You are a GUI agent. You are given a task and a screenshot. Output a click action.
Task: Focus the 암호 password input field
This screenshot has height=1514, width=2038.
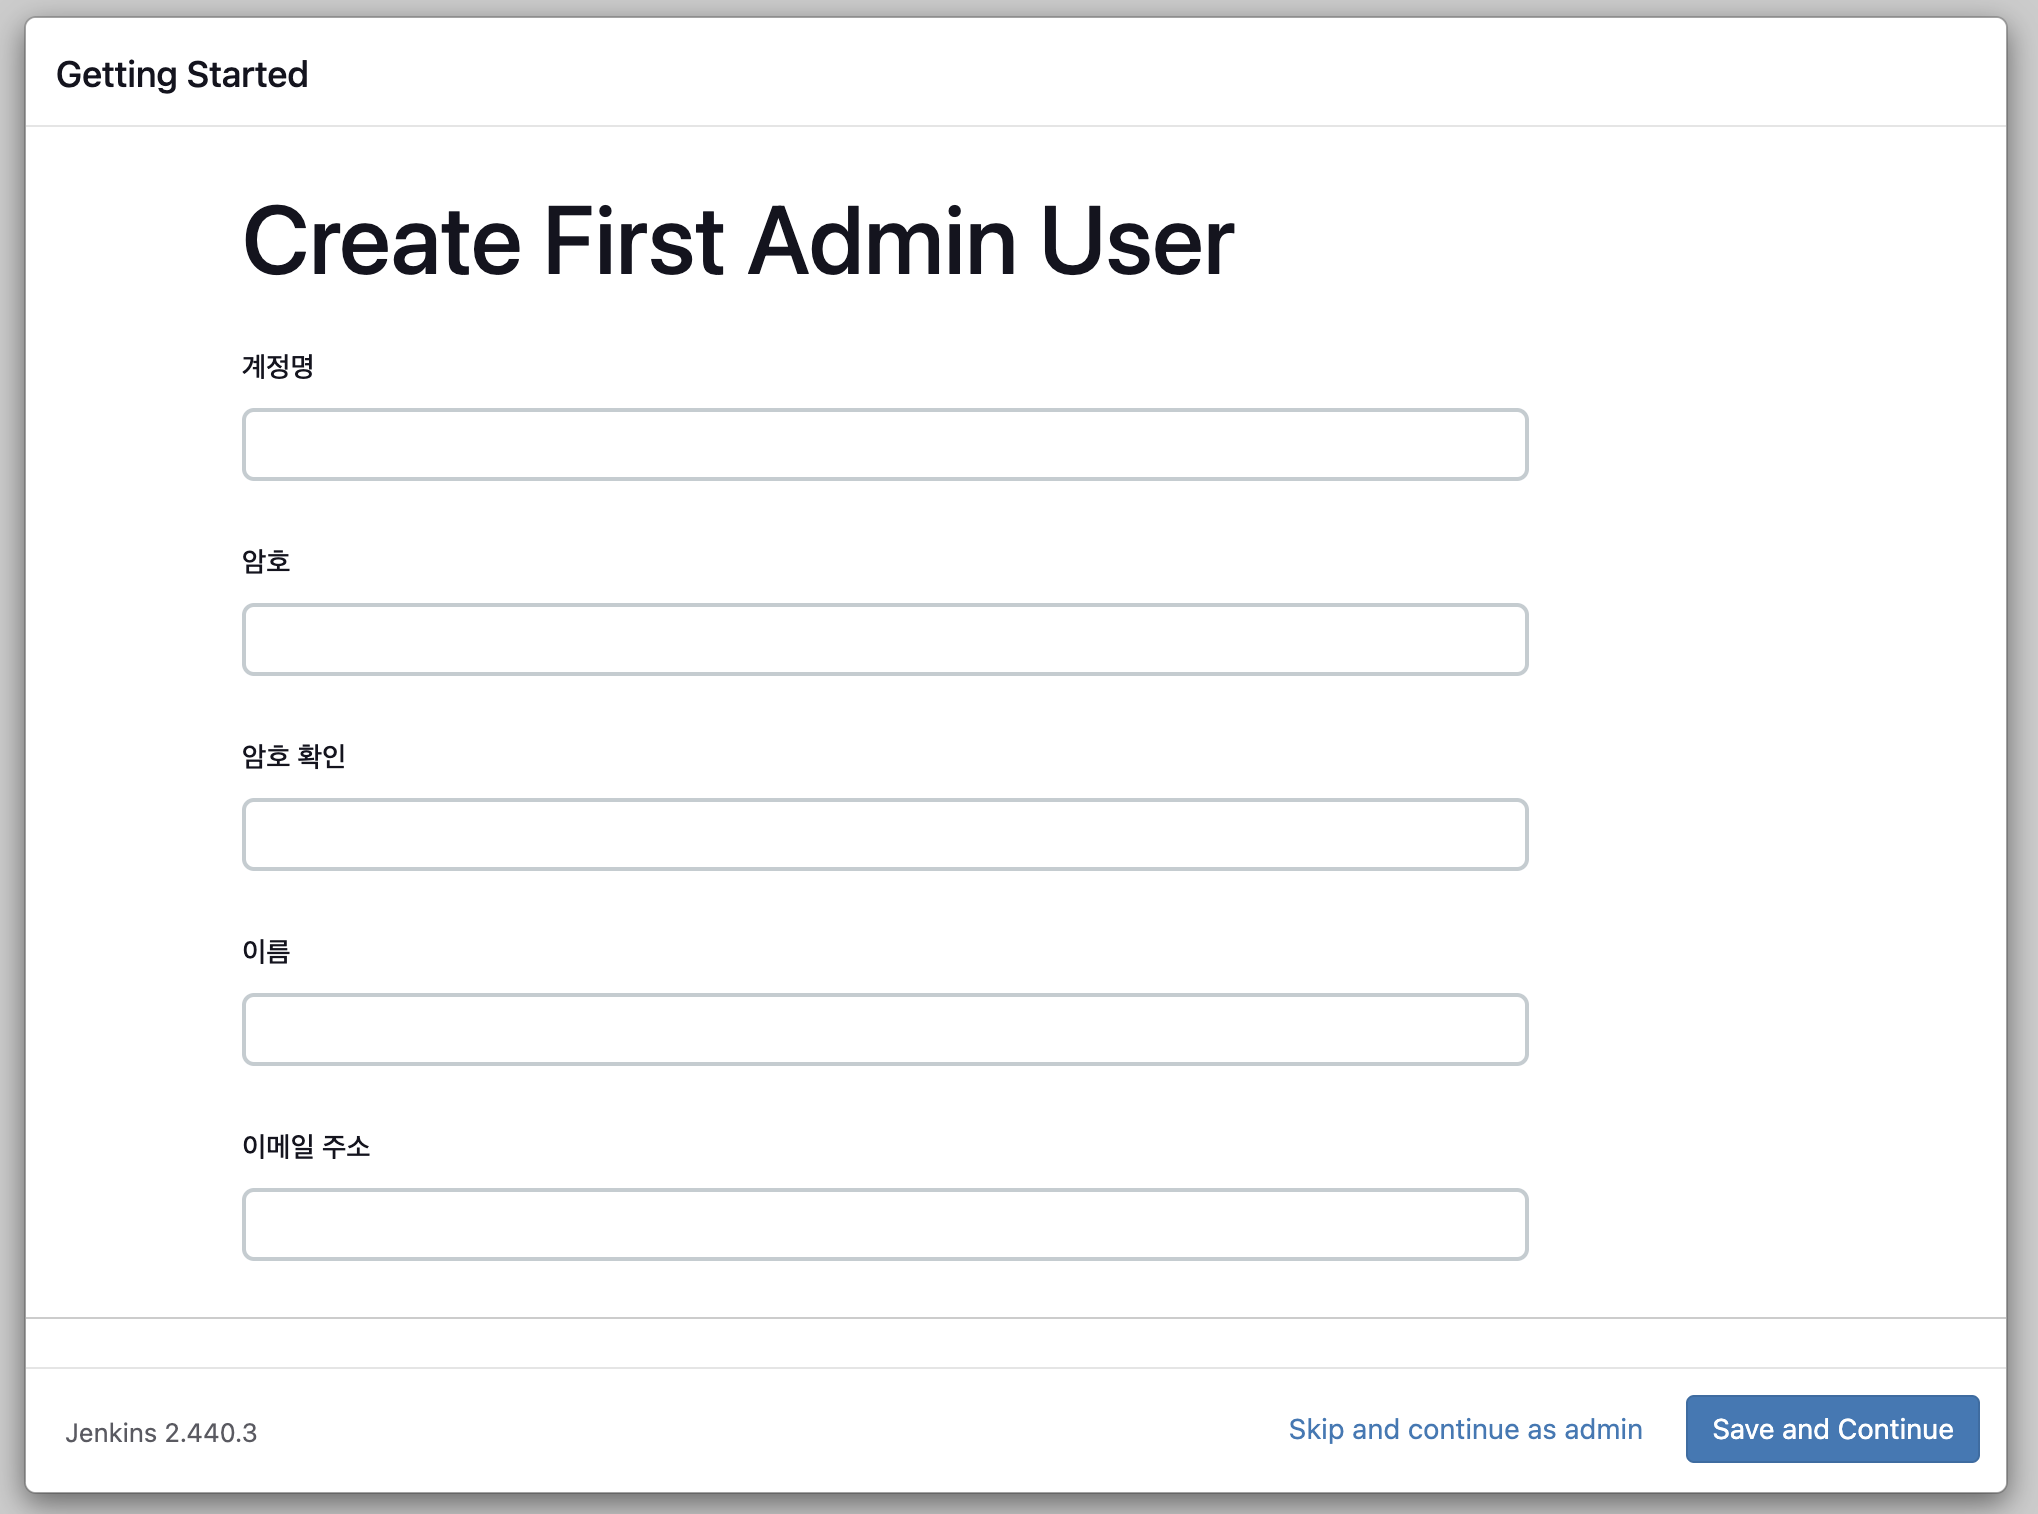tap(884, 639)
